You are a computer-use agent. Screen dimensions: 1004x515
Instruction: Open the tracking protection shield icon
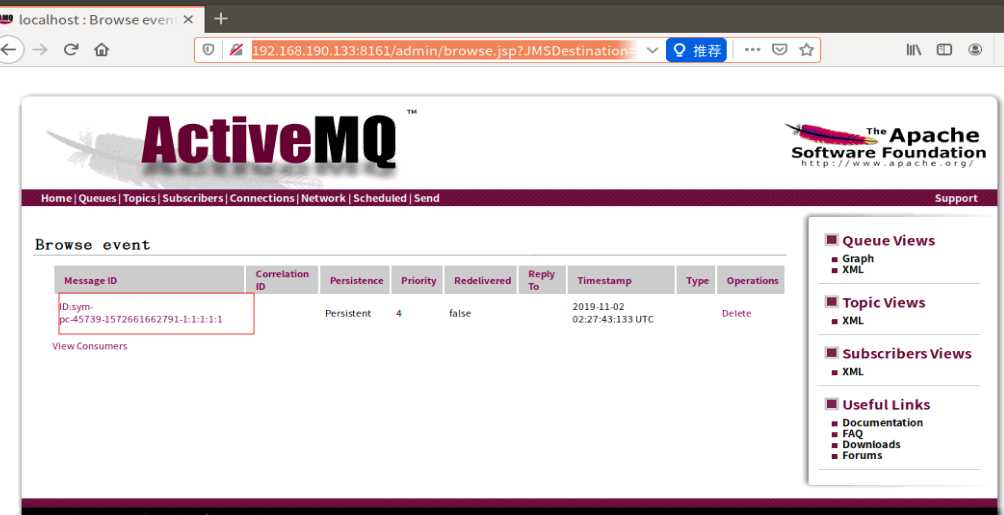[x=208, y=49]
